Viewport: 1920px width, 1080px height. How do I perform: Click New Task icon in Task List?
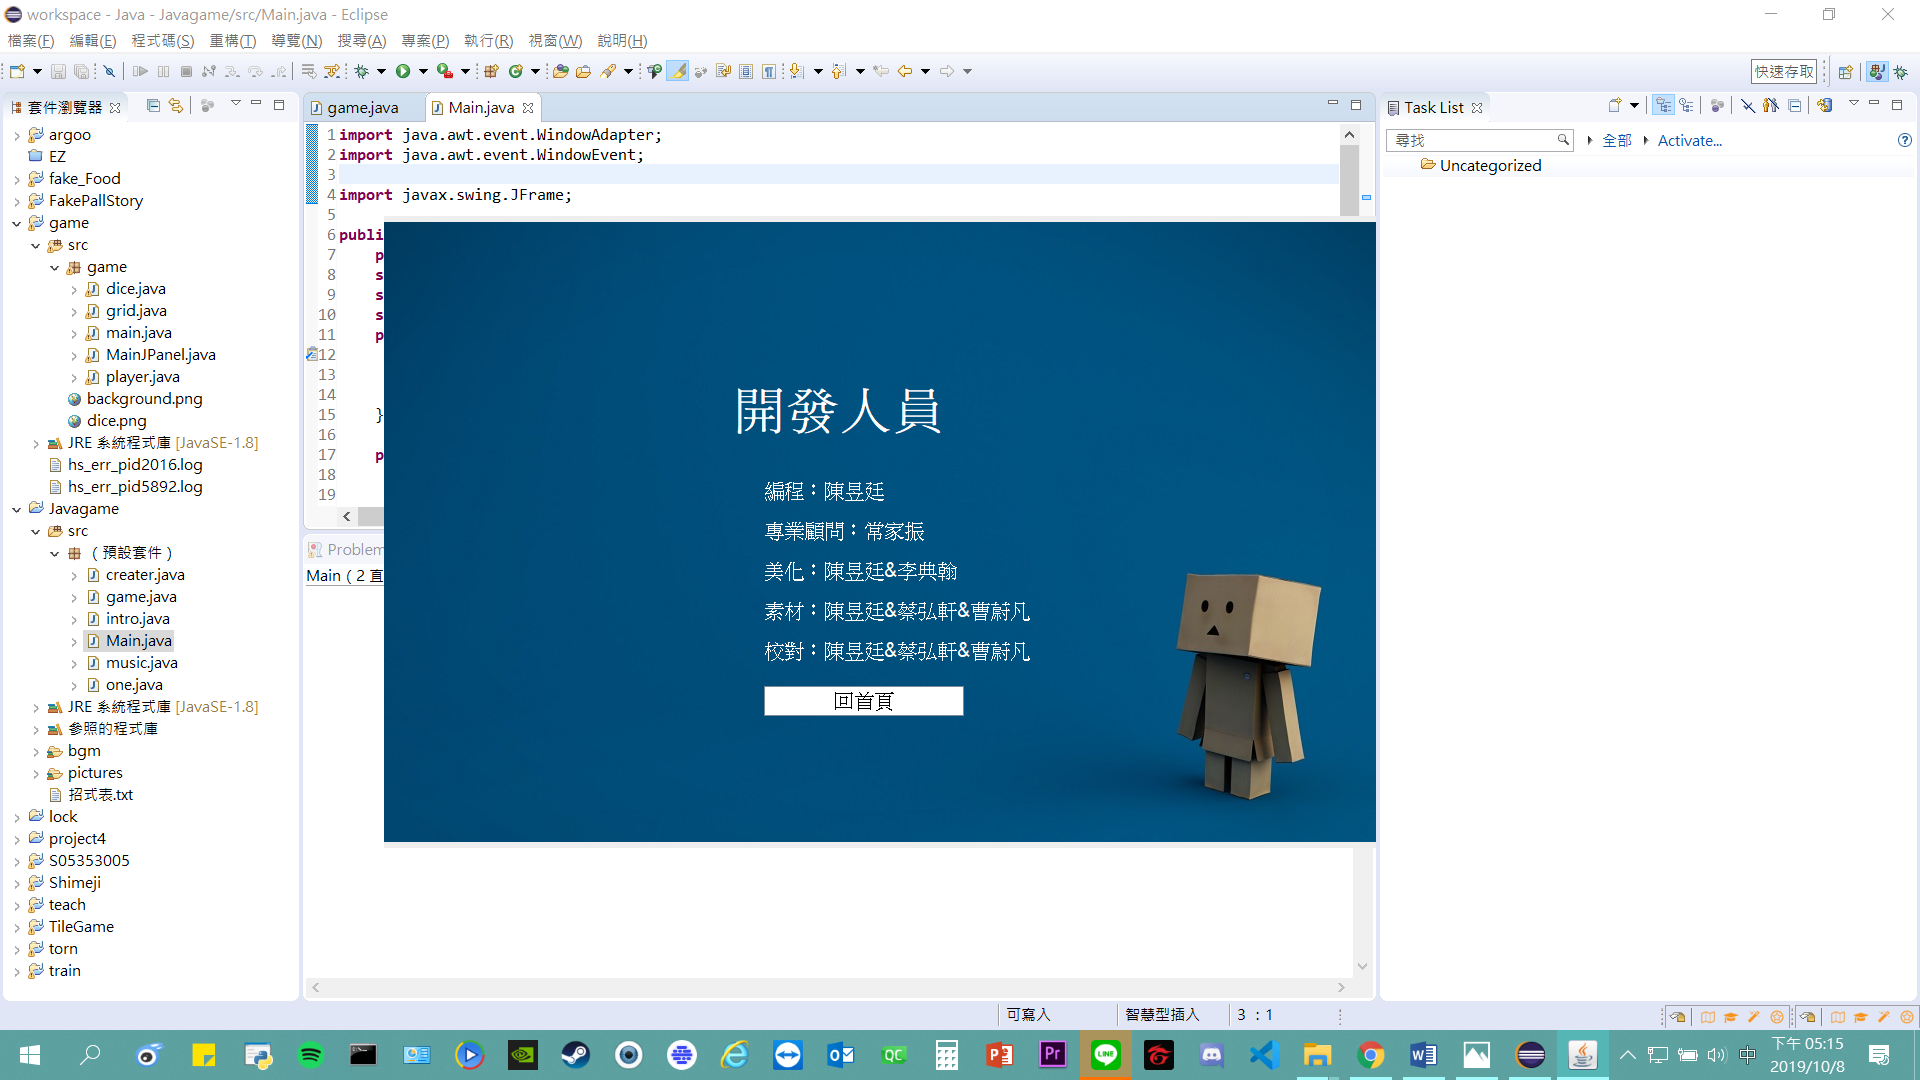pos(1614,106)
